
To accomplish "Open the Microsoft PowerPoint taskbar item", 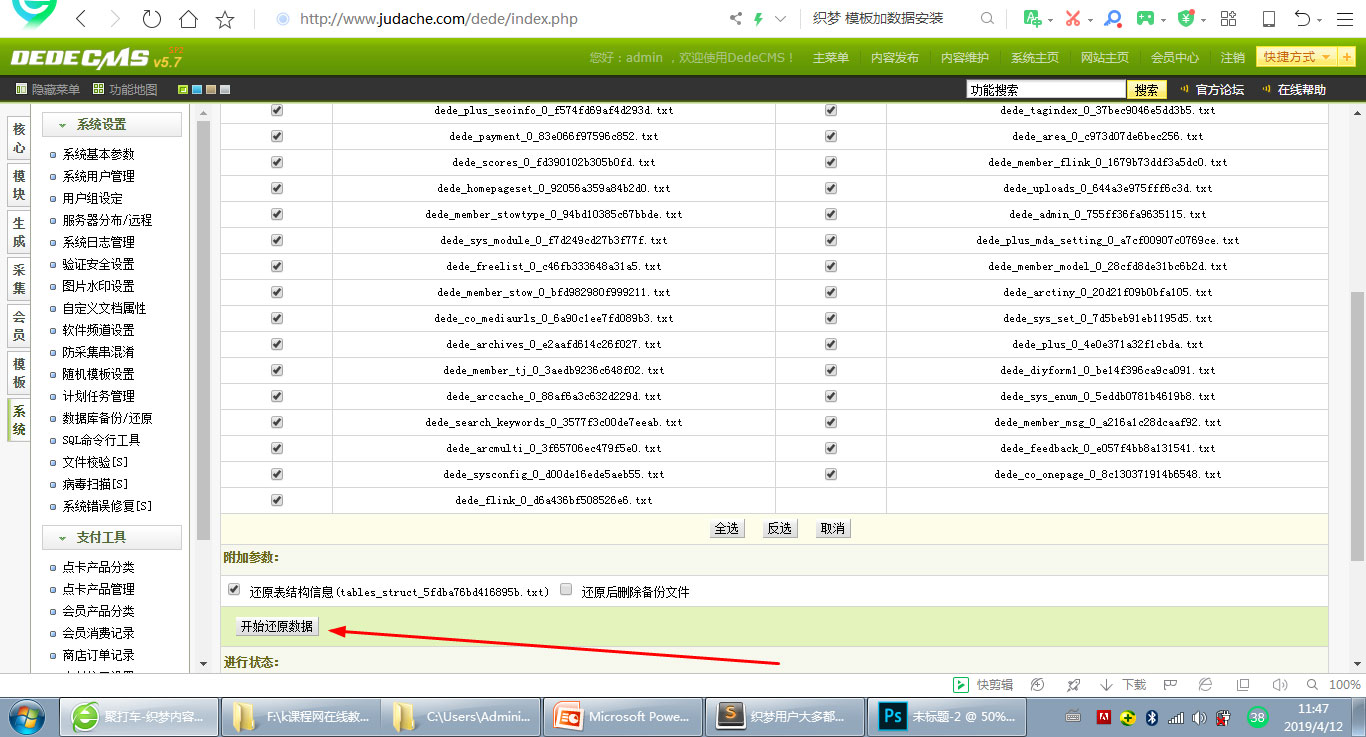I will (x=626, y=716).
